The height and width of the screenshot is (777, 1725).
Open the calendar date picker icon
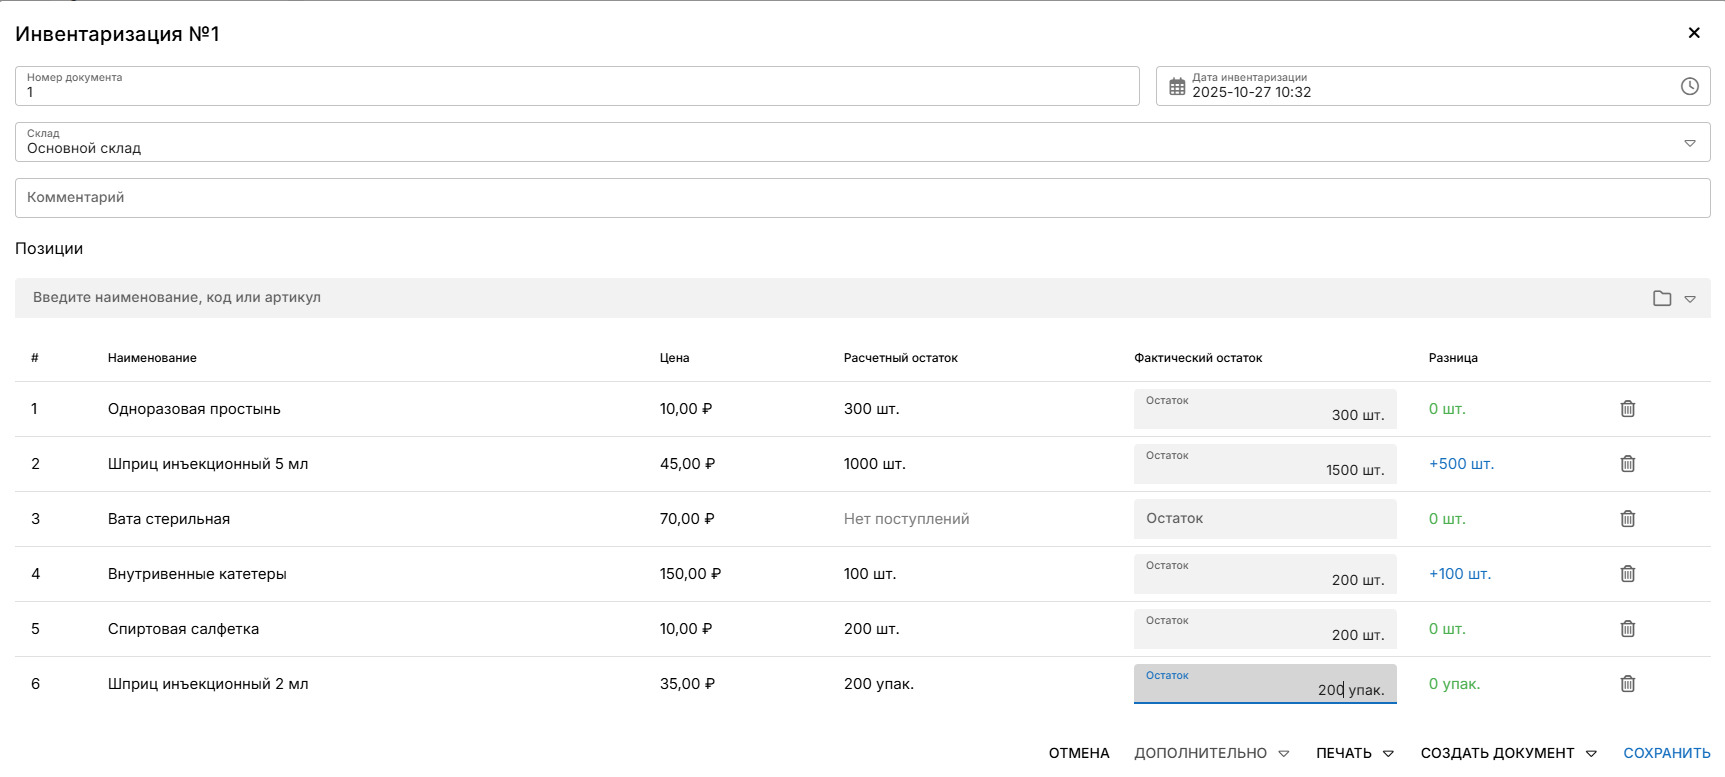1177,87
